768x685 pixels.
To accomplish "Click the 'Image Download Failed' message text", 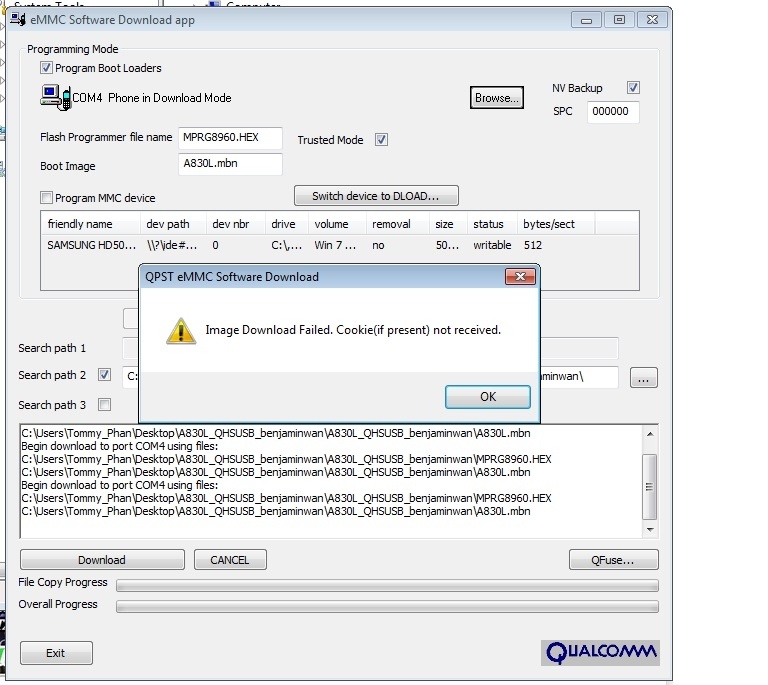I will click(x=353, y=330).
